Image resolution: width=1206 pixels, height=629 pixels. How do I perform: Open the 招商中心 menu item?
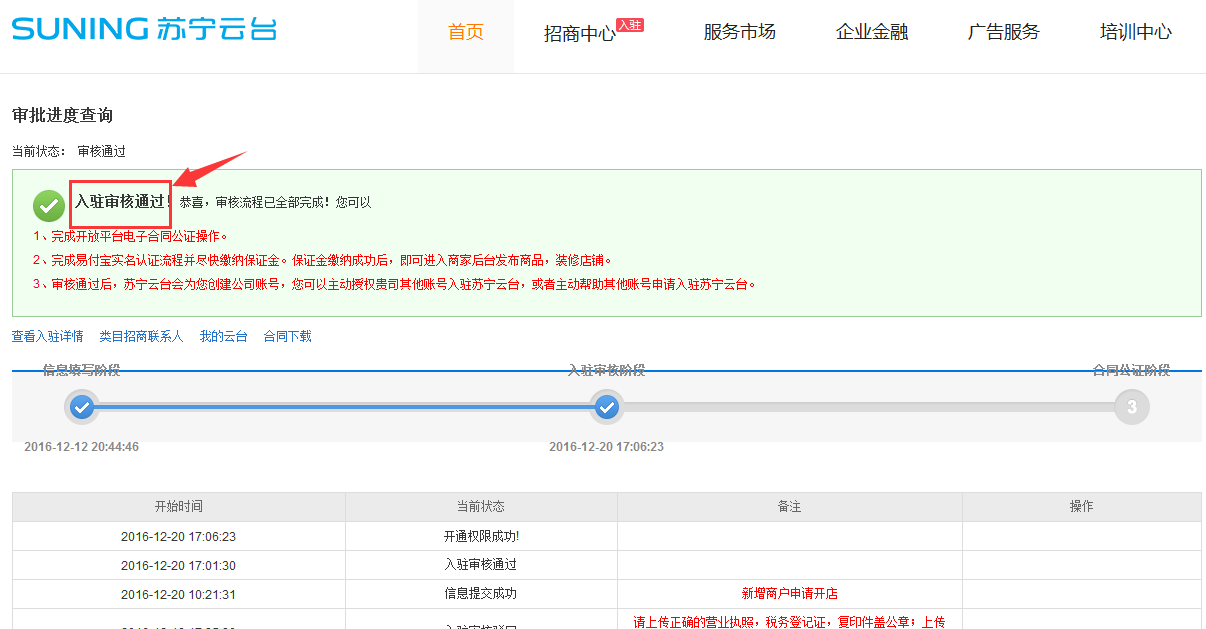(x=580, y=33)
